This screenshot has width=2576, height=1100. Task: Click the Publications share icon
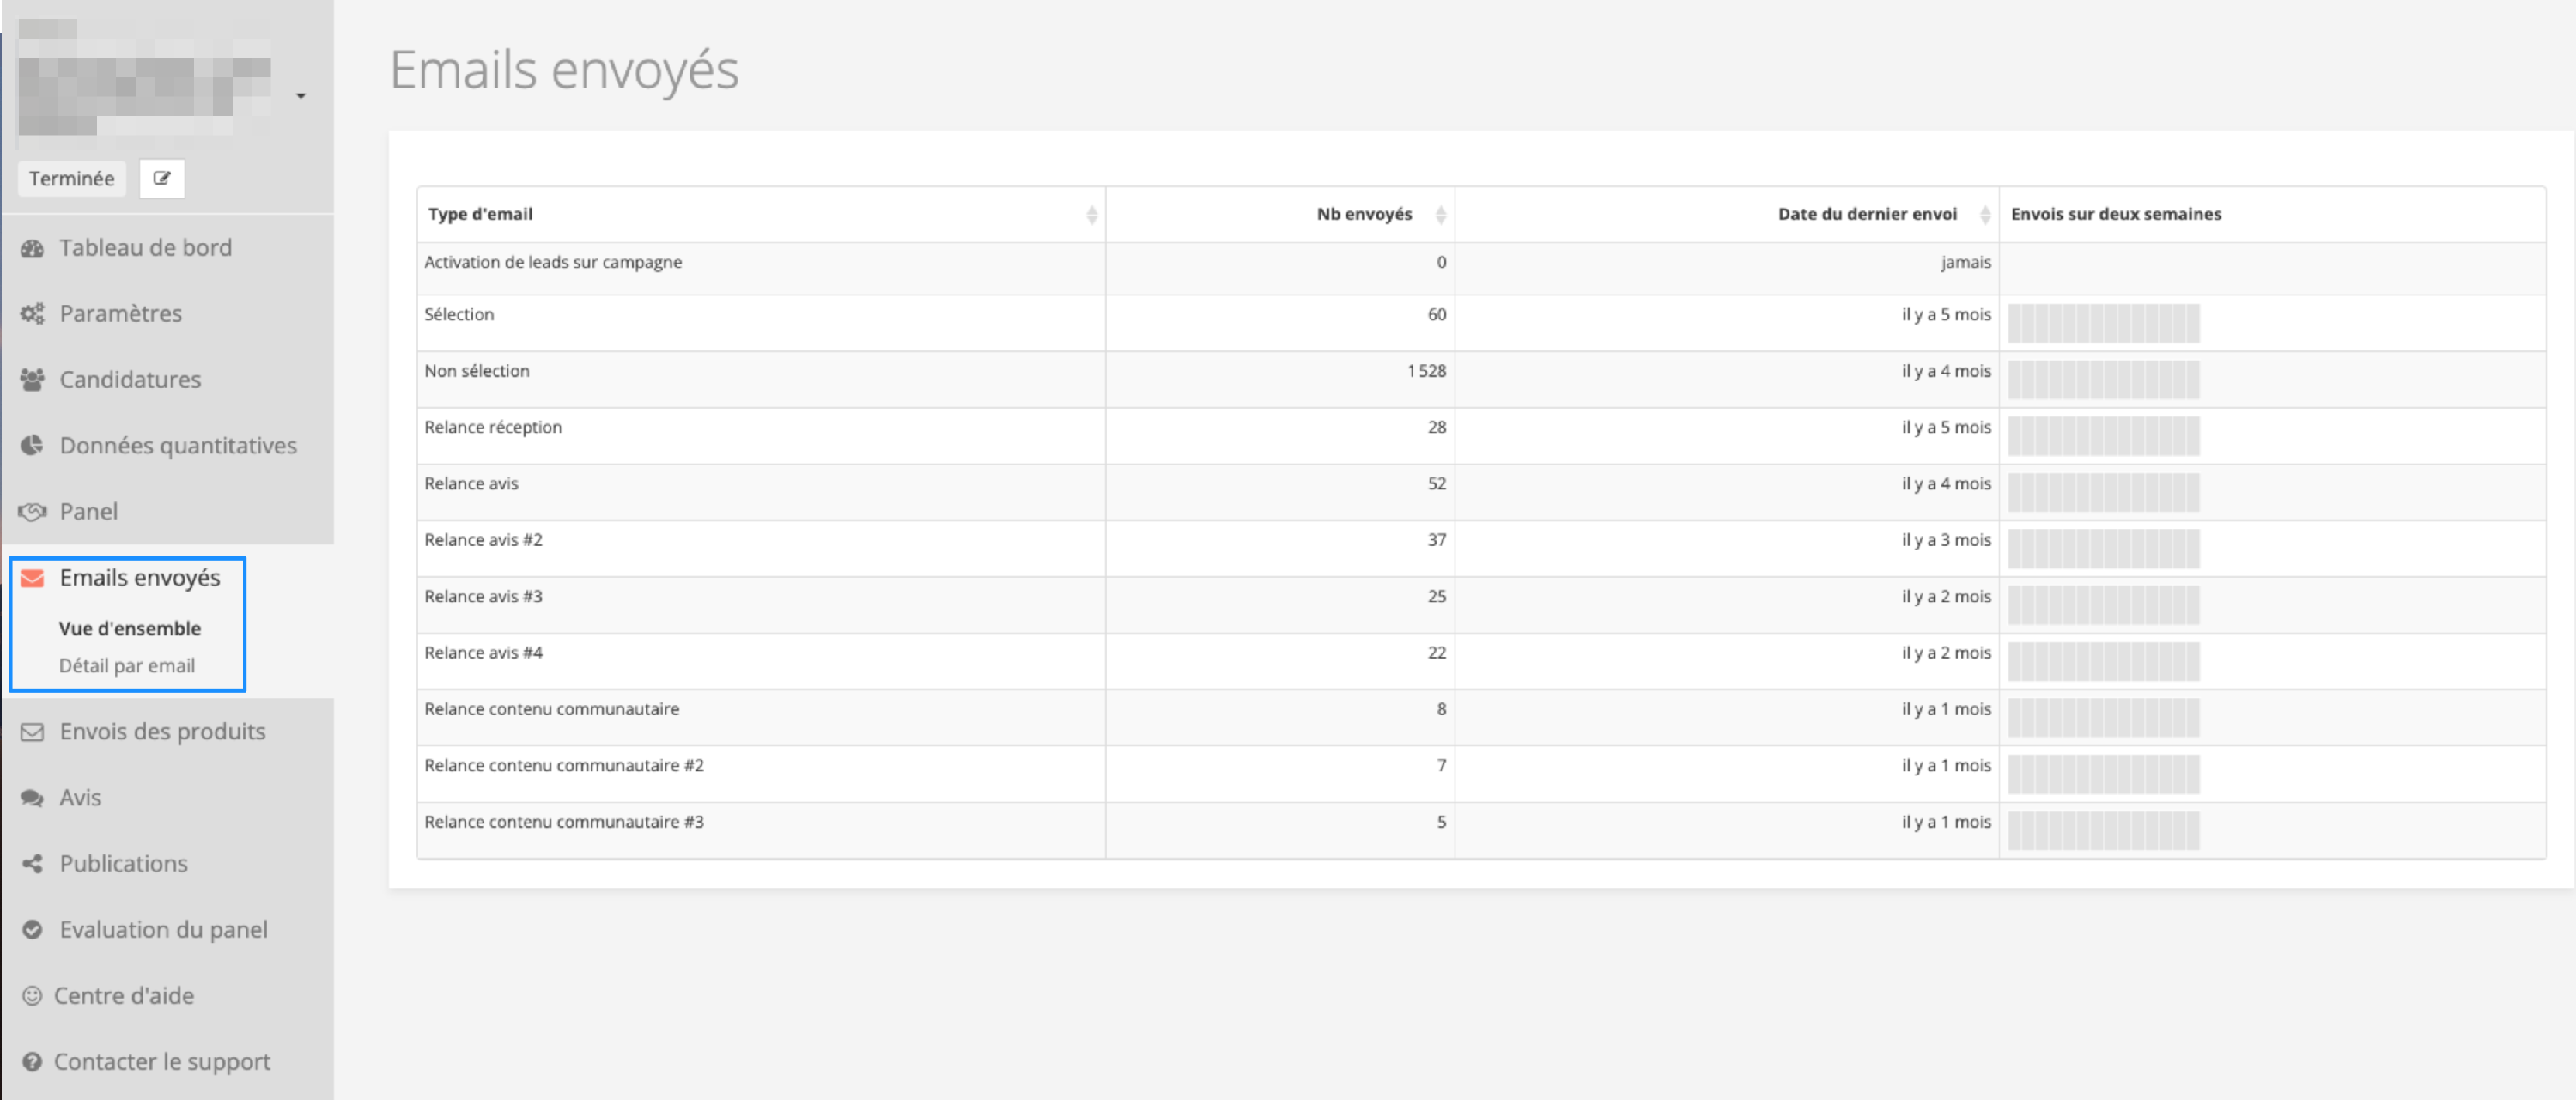tap(32, 864)
